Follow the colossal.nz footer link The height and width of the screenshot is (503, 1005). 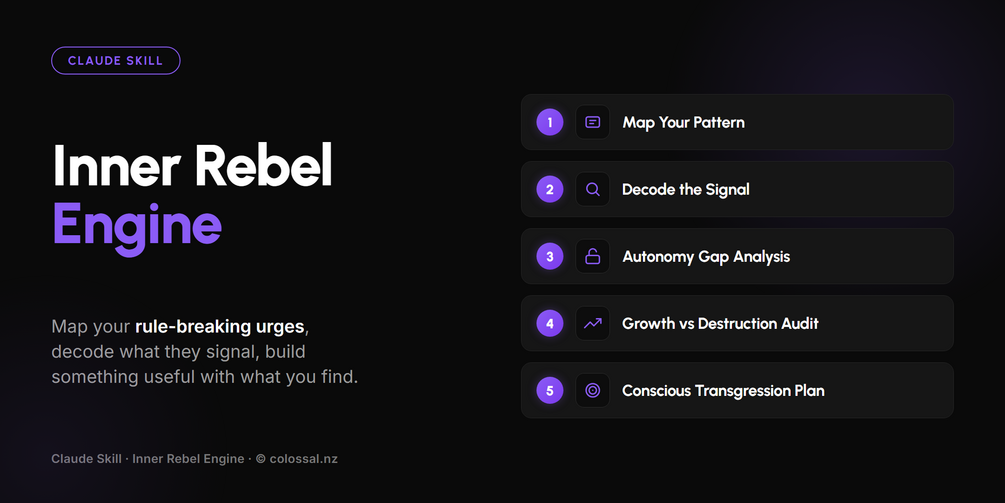point(303,459)
